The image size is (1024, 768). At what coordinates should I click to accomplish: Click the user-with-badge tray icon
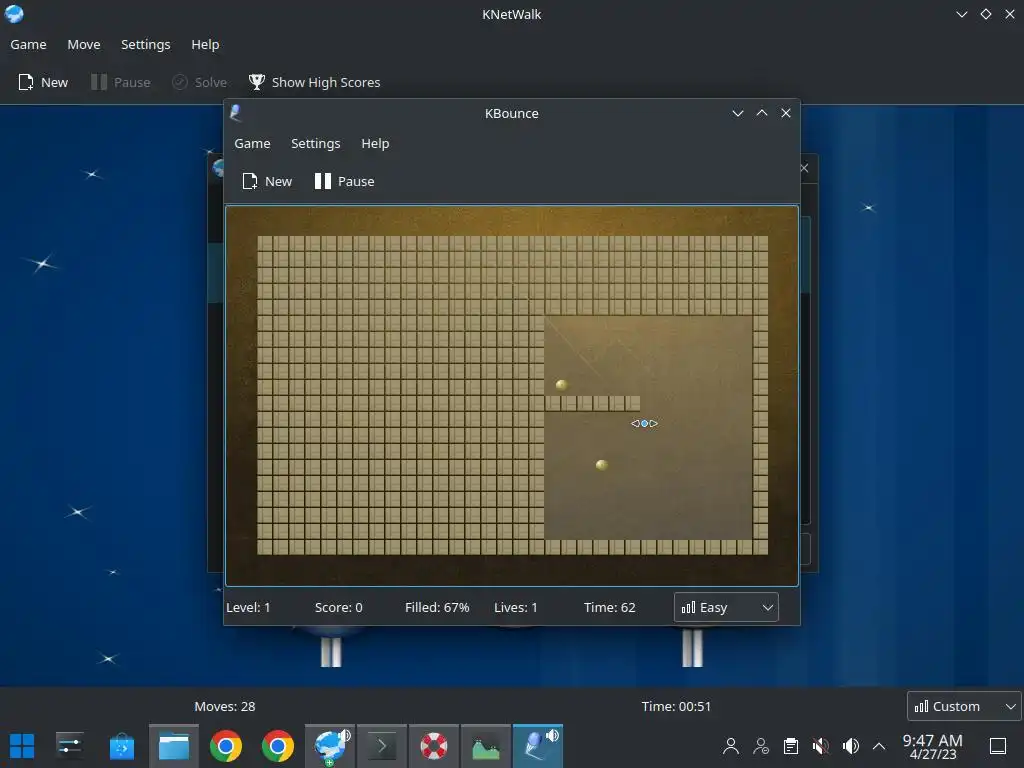761,746
